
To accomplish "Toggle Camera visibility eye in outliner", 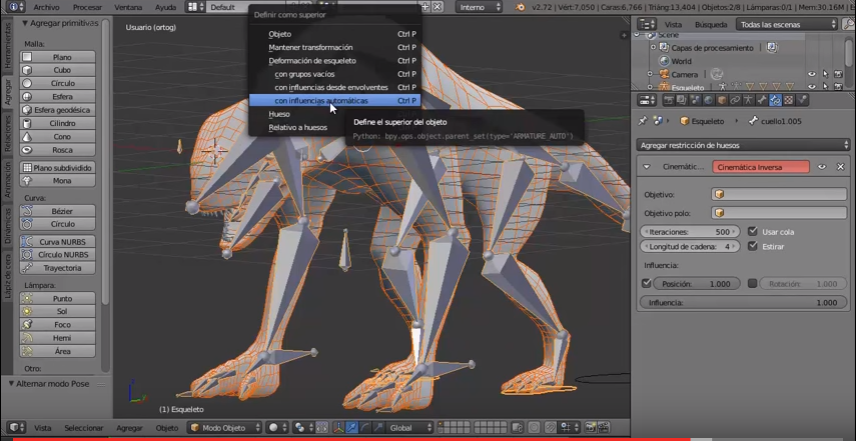I will tap(812, 74).
